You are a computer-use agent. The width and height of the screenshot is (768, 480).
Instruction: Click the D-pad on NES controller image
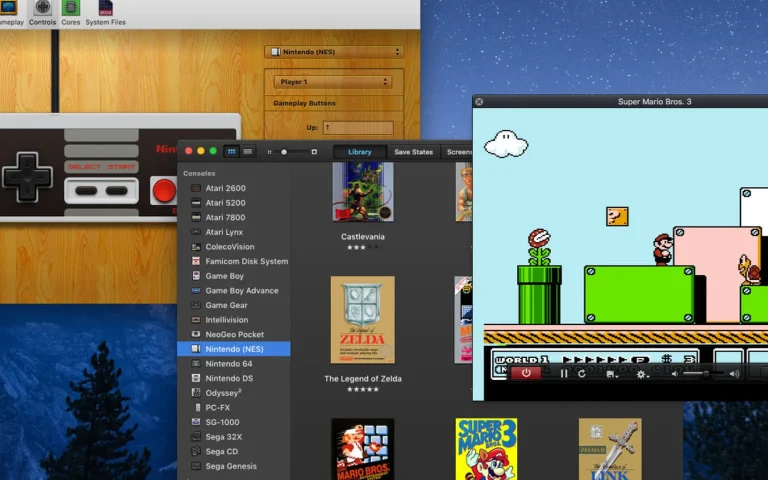point(27,177)
